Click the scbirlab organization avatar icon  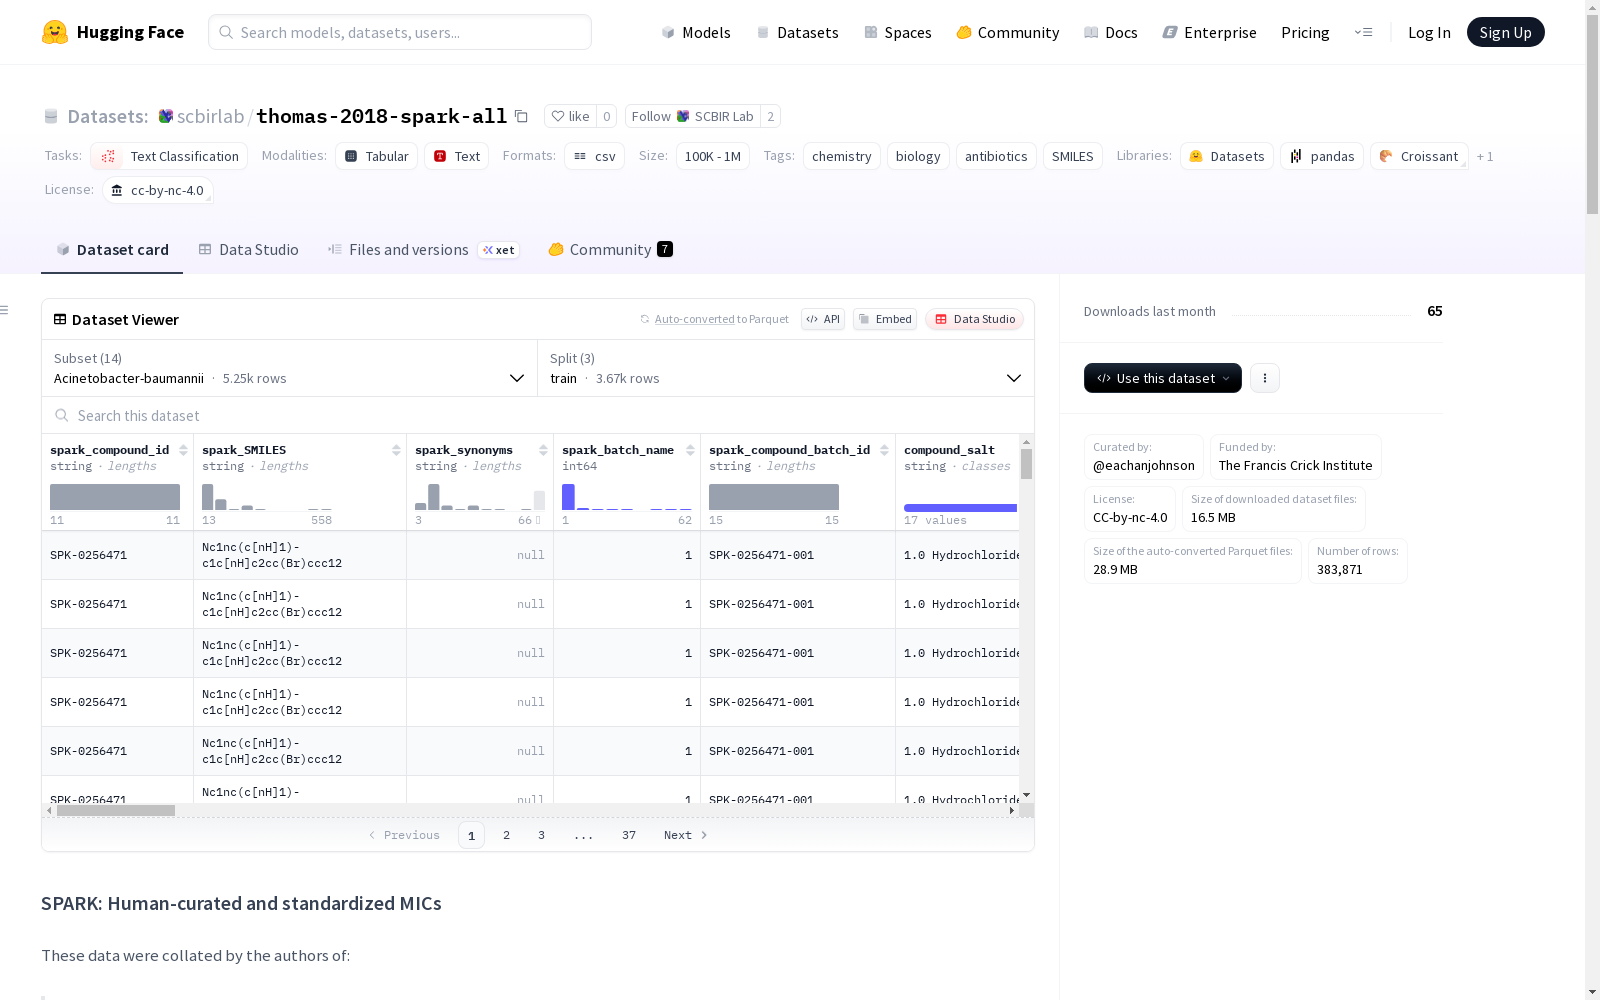[x=166, y=116]
